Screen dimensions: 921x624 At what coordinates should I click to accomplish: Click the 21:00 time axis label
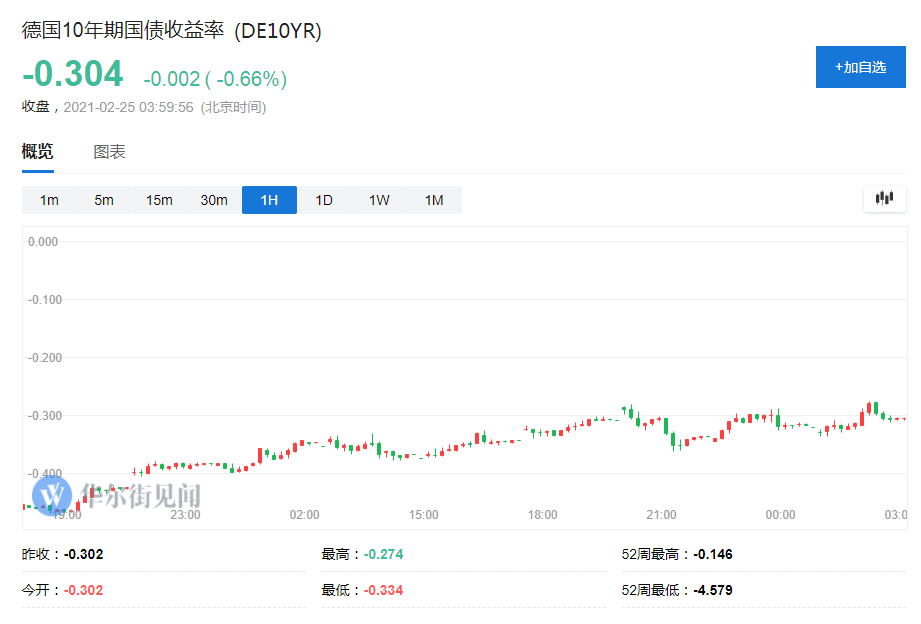(x=661, y=515)
